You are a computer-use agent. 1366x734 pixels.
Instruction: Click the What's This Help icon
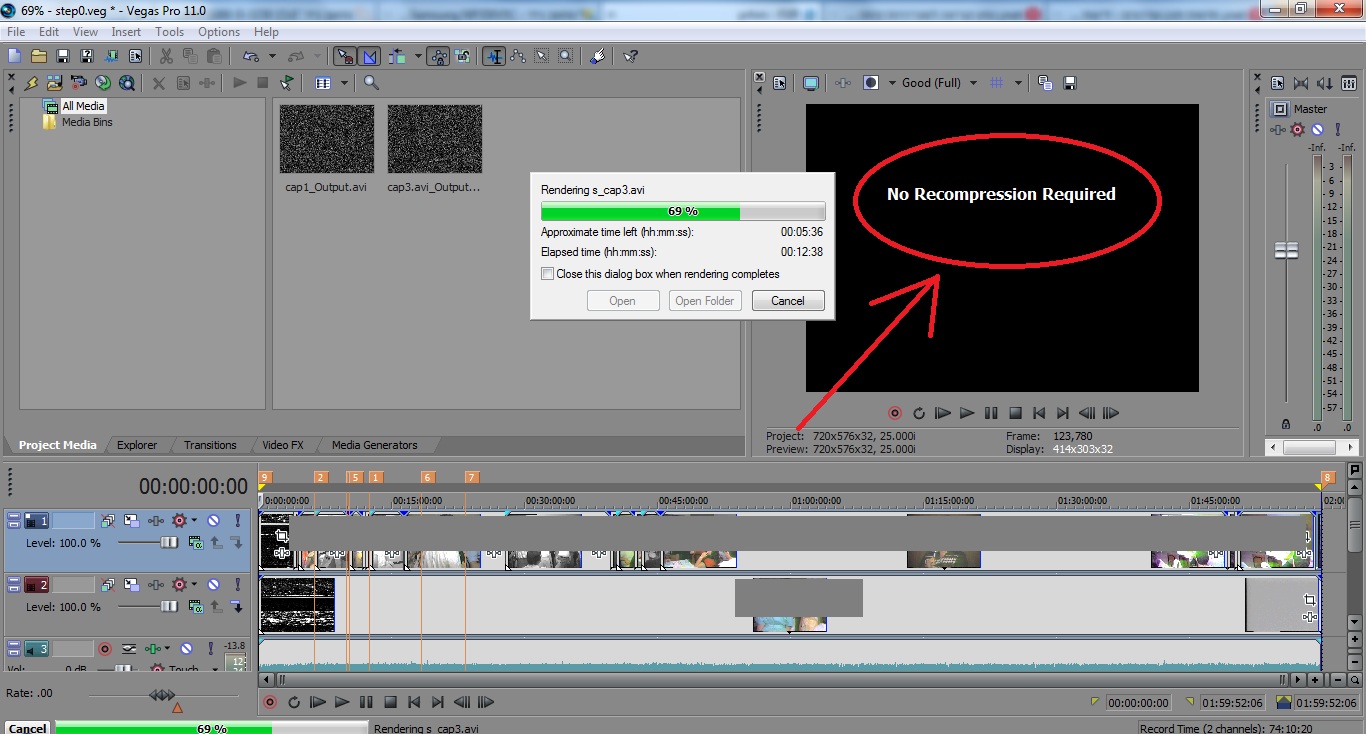coord(630,56)
